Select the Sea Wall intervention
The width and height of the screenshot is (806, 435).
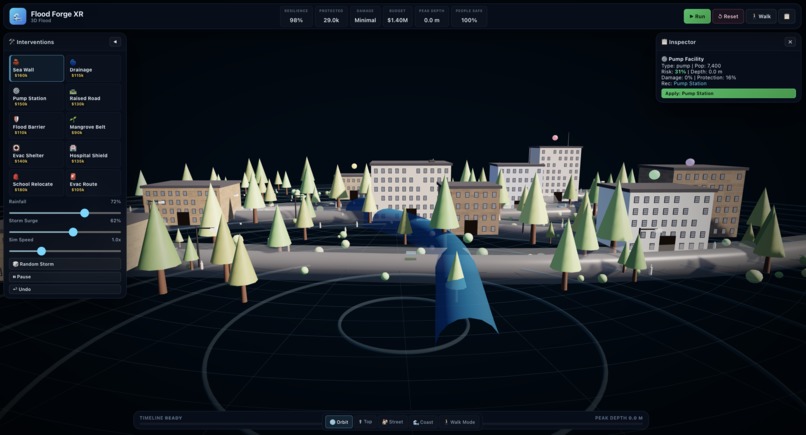tap(36, 68)
